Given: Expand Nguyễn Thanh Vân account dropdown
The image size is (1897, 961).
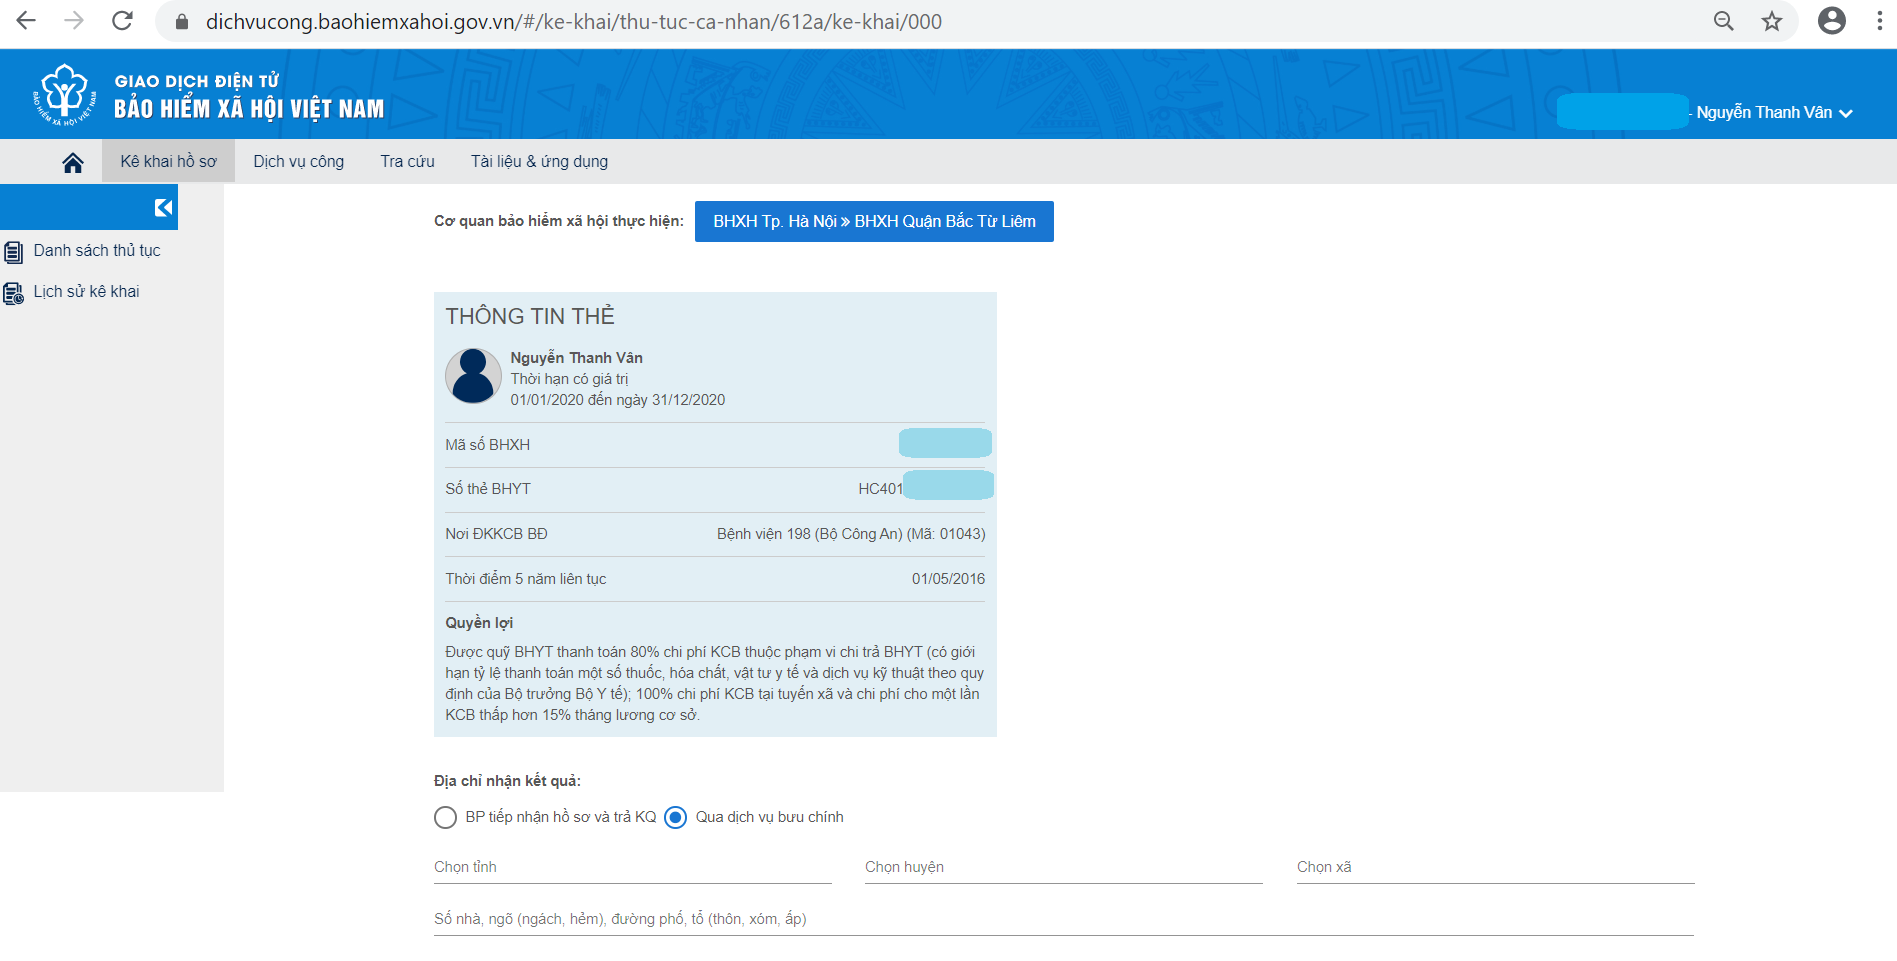Looking at the screenshot, I should click(1774, 112).
